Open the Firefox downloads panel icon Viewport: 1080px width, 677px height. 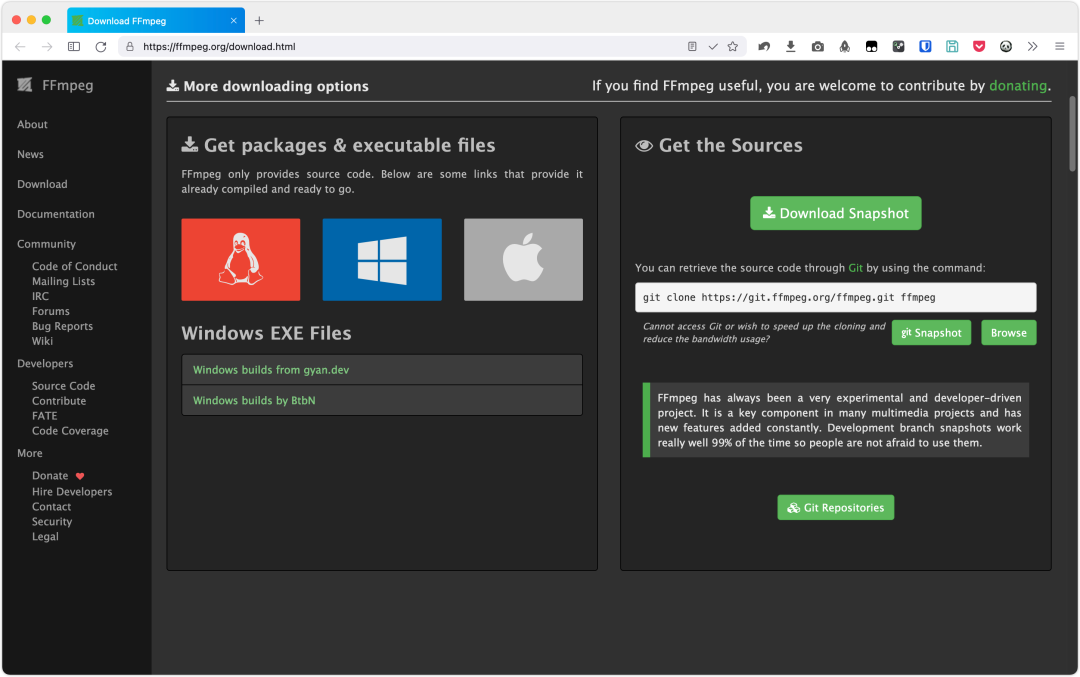click(791, 47)
